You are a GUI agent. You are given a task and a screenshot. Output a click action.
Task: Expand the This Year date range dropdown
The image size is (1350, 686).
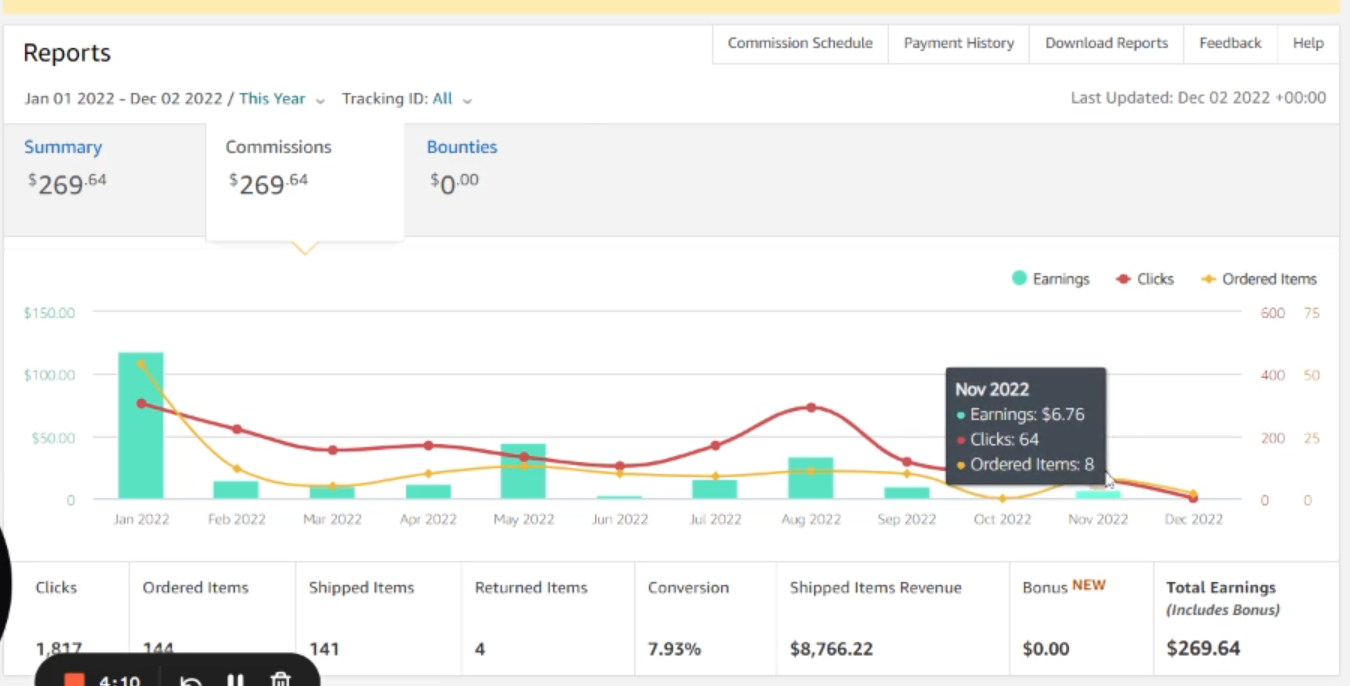[x=282, y=99]
